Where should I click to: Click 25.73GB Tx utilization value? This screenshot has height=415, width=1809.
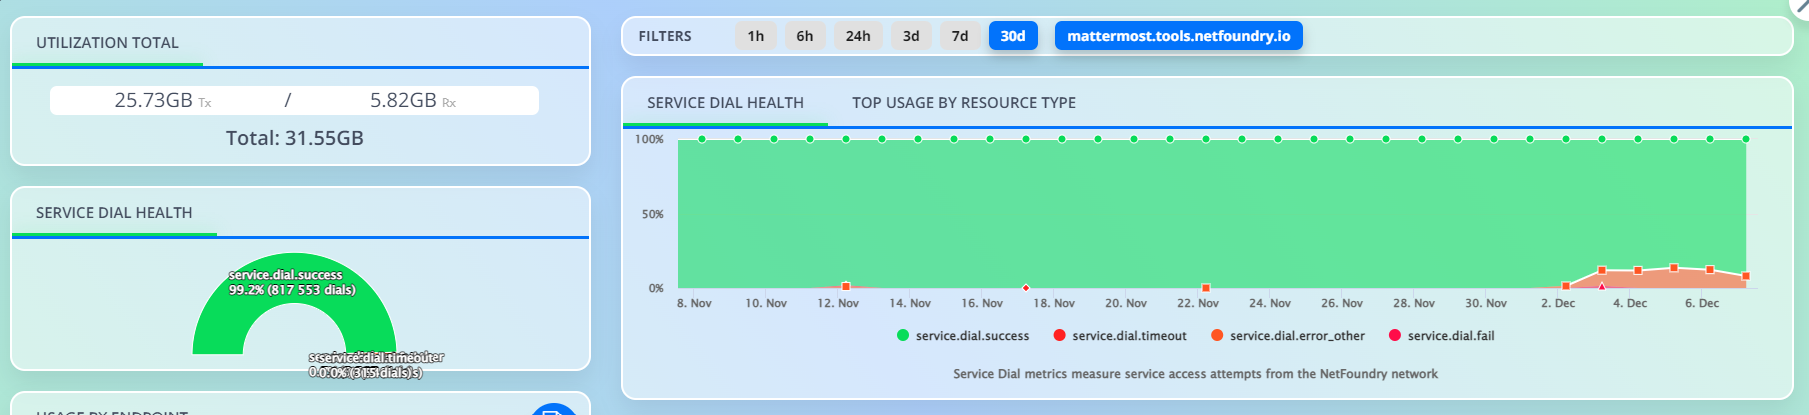[x=162, y=100]
